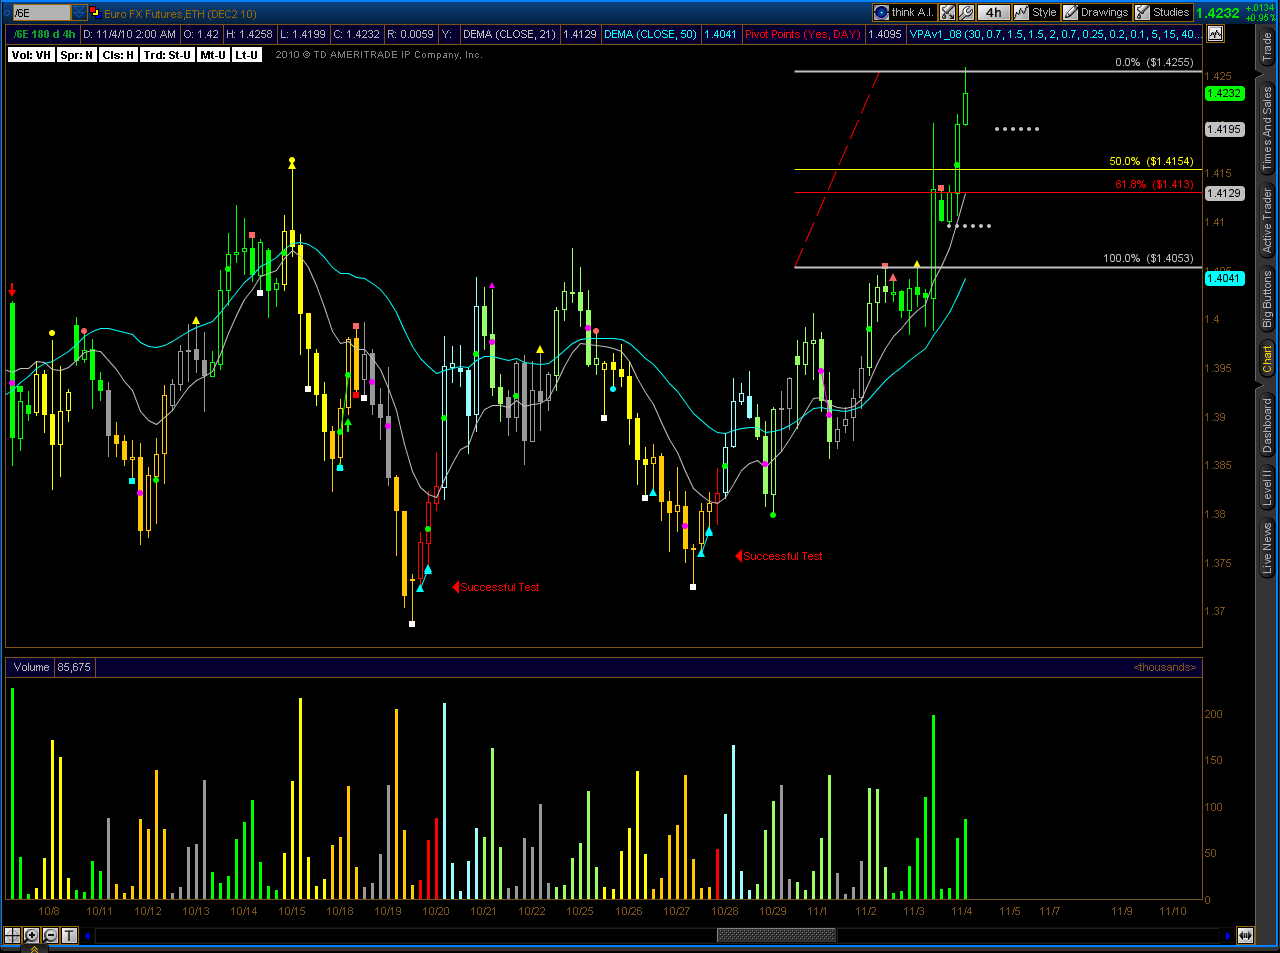
Task: Open the Big Buttons side tab
Action: (1267, 299)
